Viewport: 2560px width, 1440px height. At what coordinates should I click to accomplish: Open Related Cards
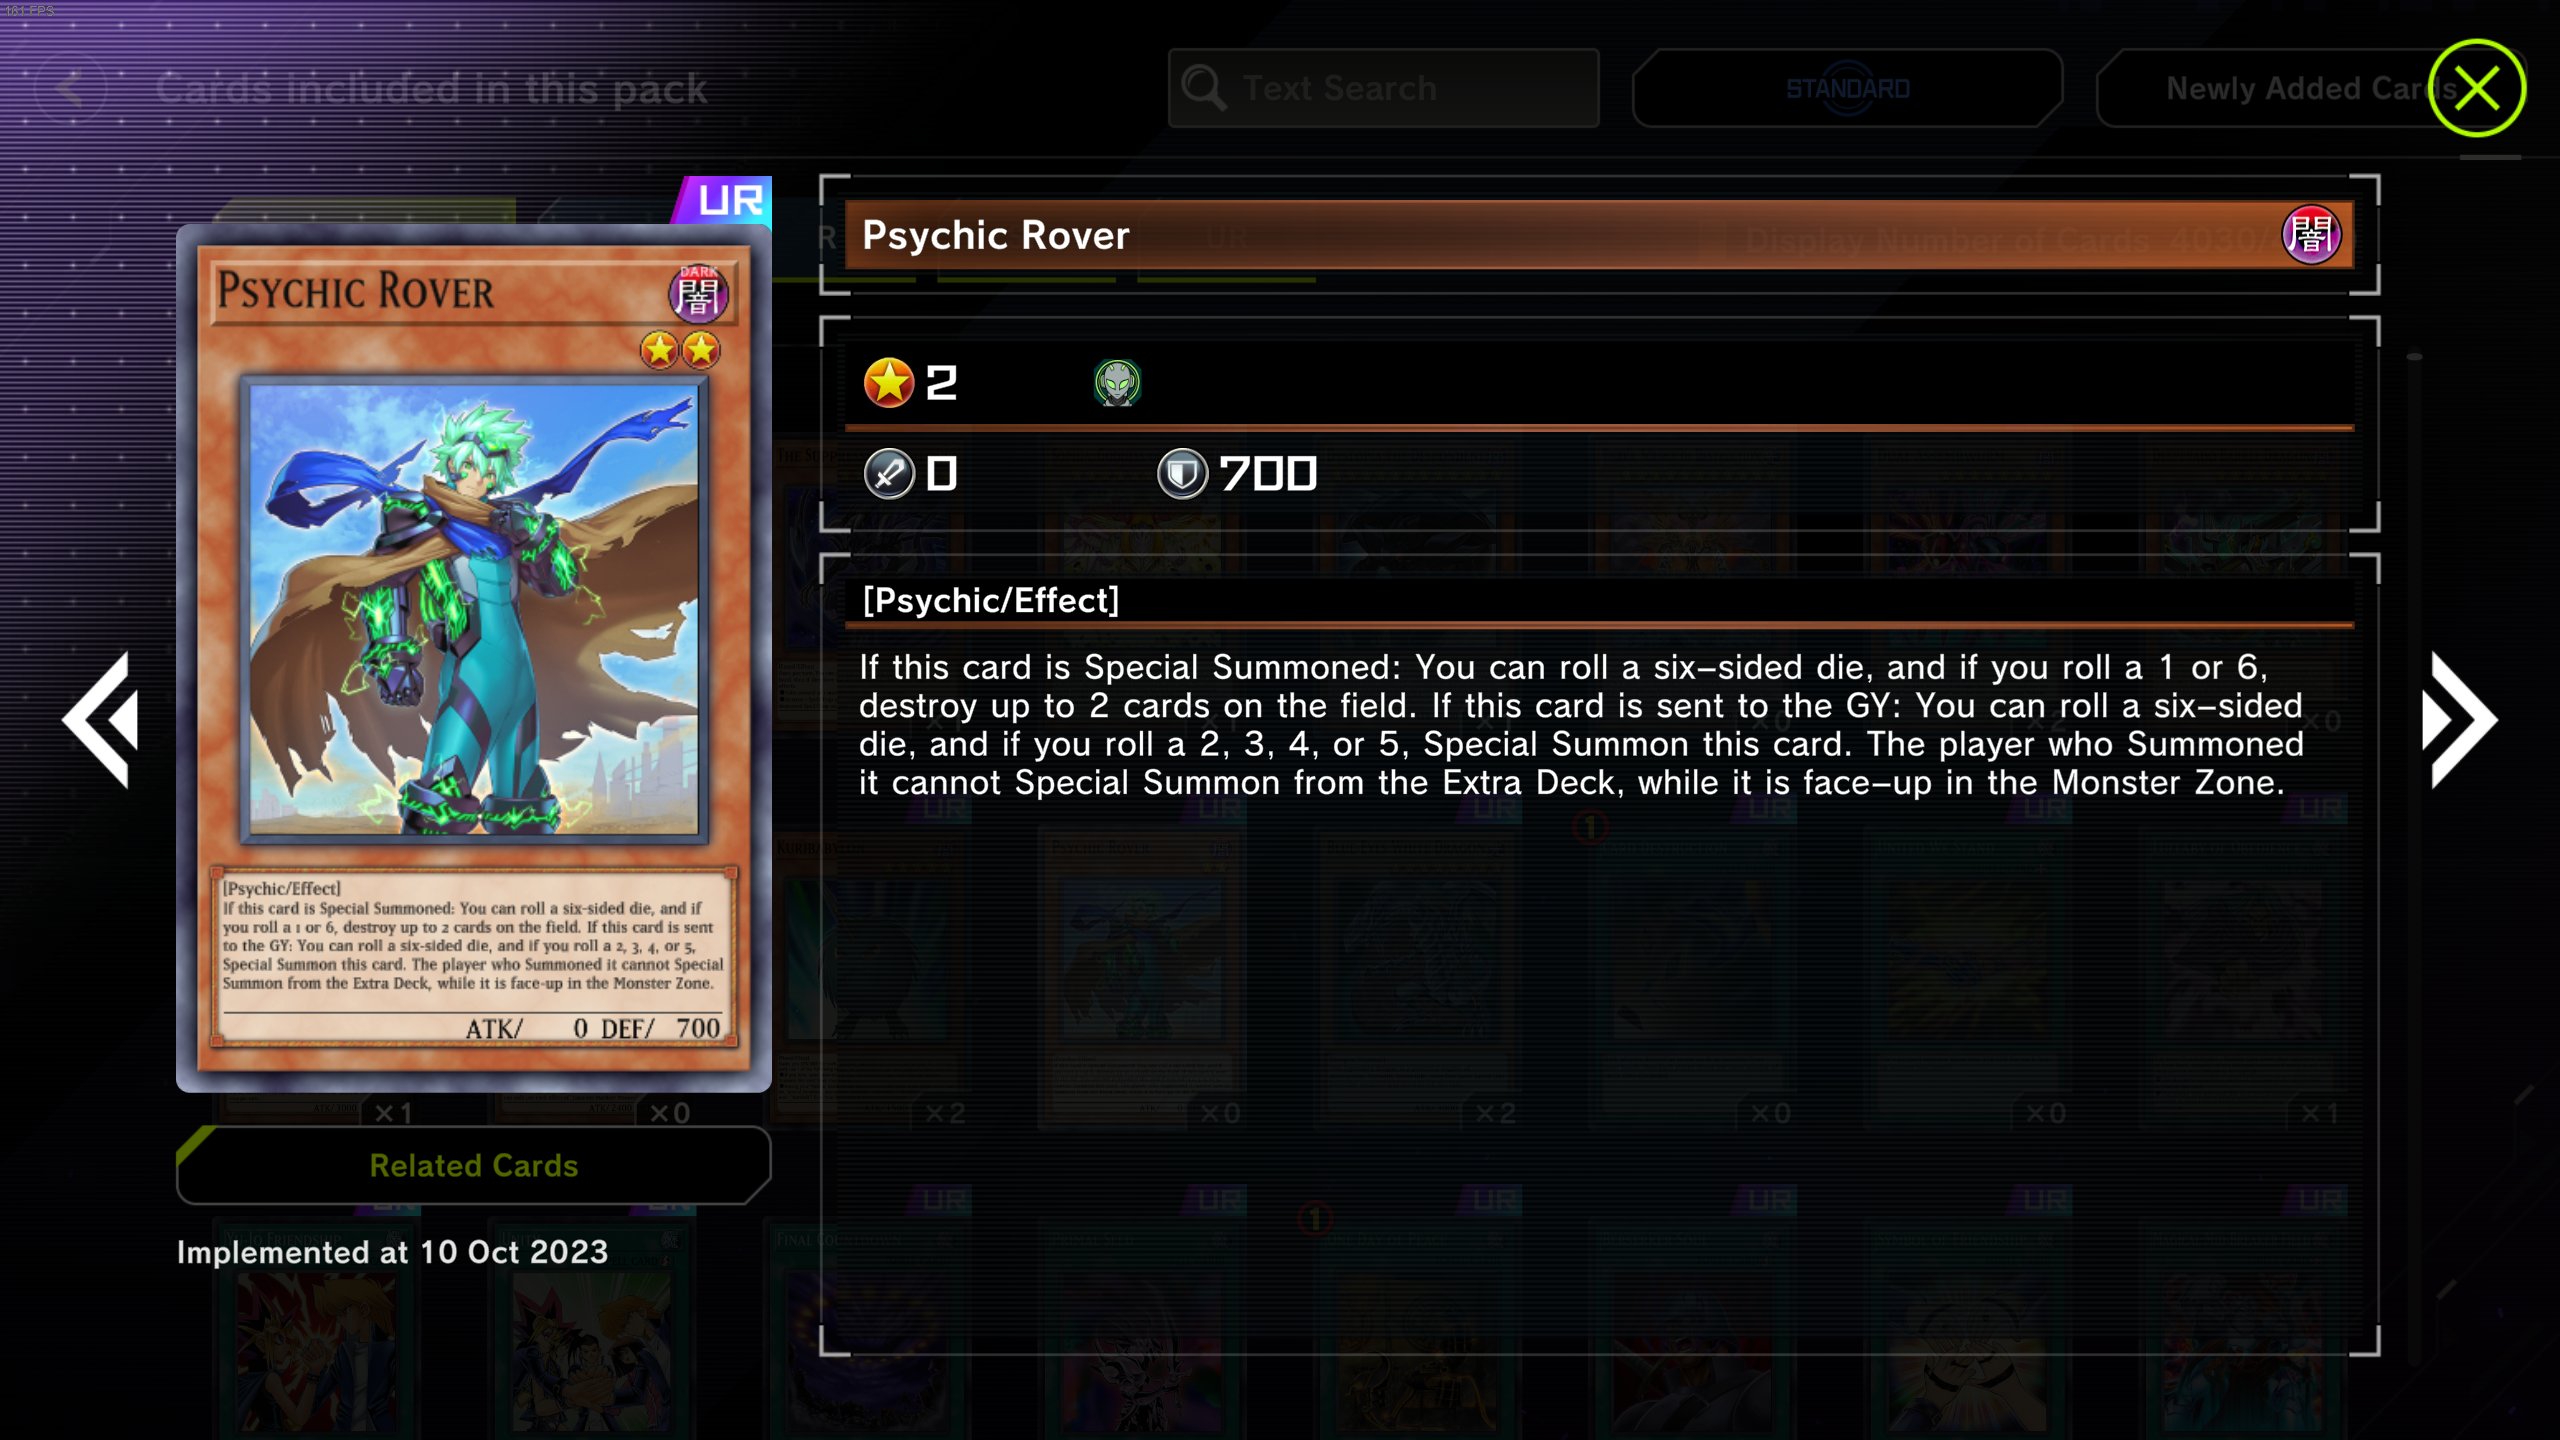pos(474,1165)
